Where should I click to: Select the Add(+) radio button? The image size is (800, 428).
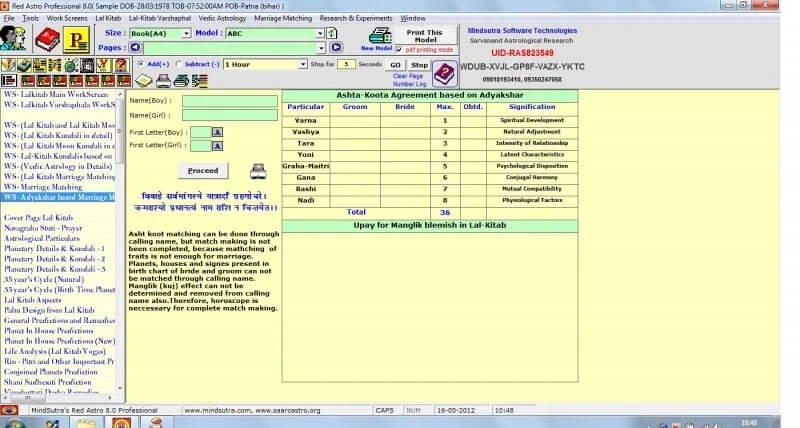tap(140, 64)
